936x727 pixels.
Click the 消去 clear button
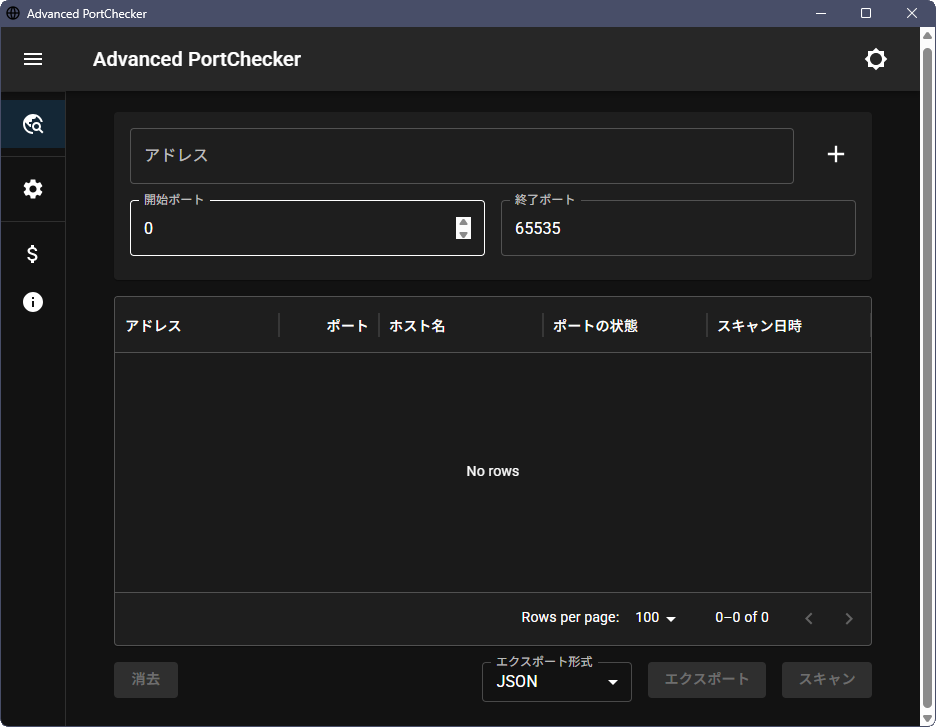click(x=146, y=679)
